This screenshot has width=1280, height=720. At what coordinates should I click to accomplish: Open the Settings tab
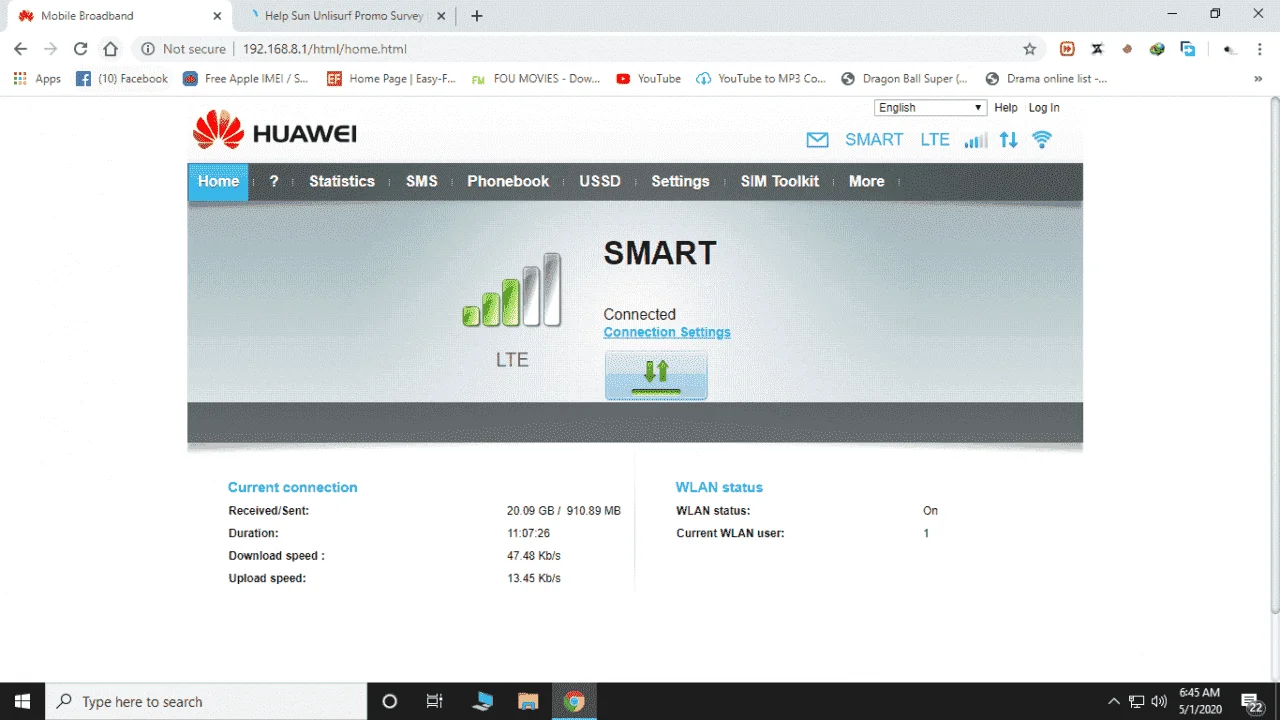click(x=680, y=182)
